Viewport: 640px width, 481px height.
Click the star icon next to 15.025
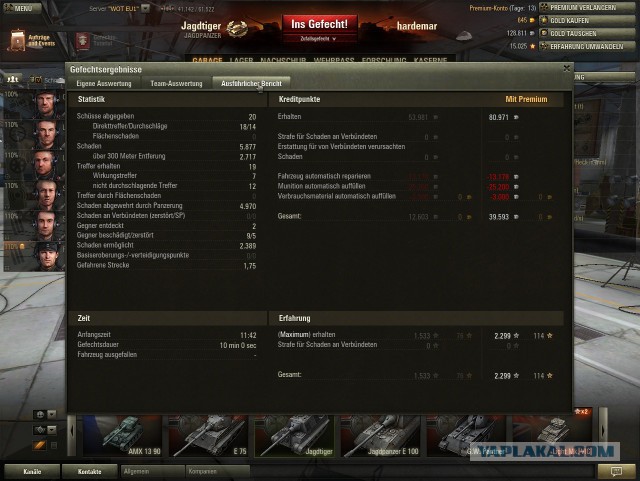(532, 46)
